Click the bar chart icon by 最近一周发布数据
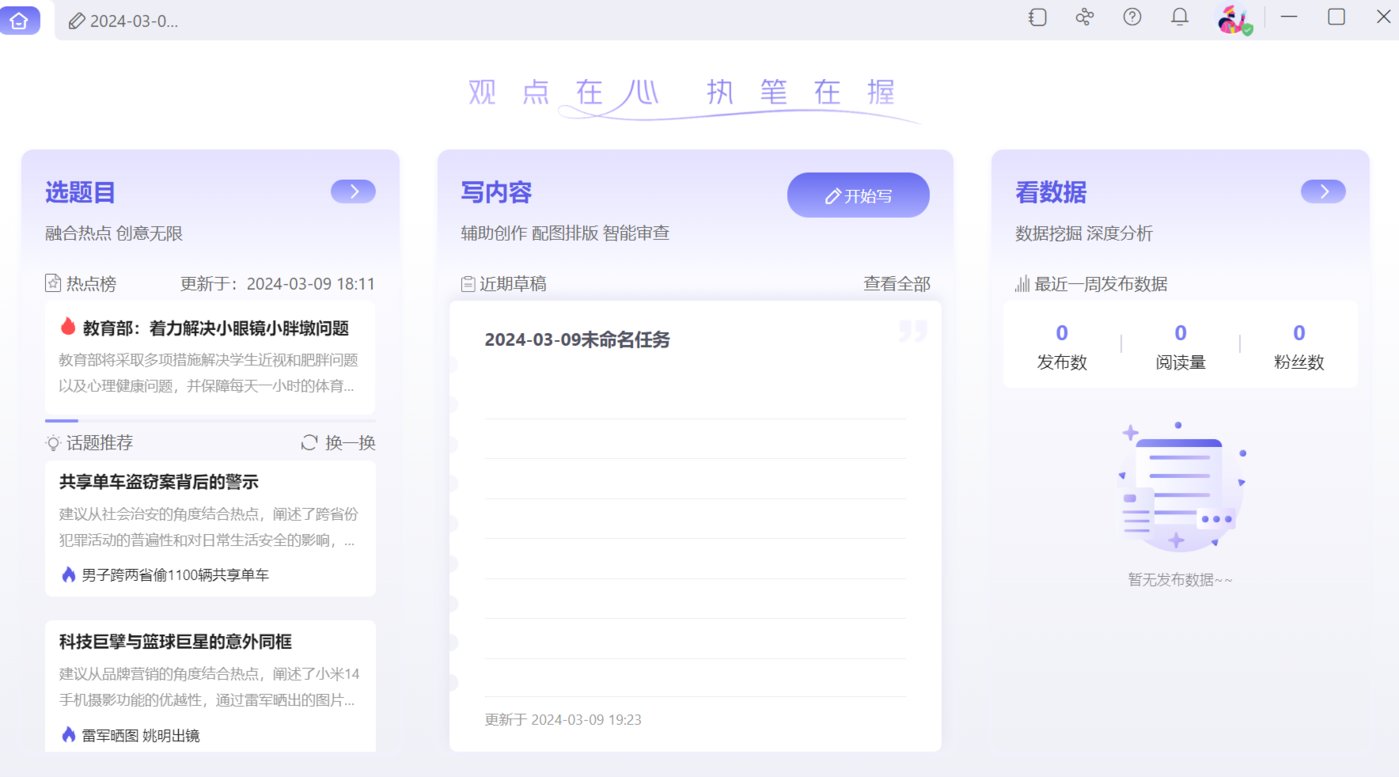The width and height of the screenshot is (1399, 777). point(1022,284)
